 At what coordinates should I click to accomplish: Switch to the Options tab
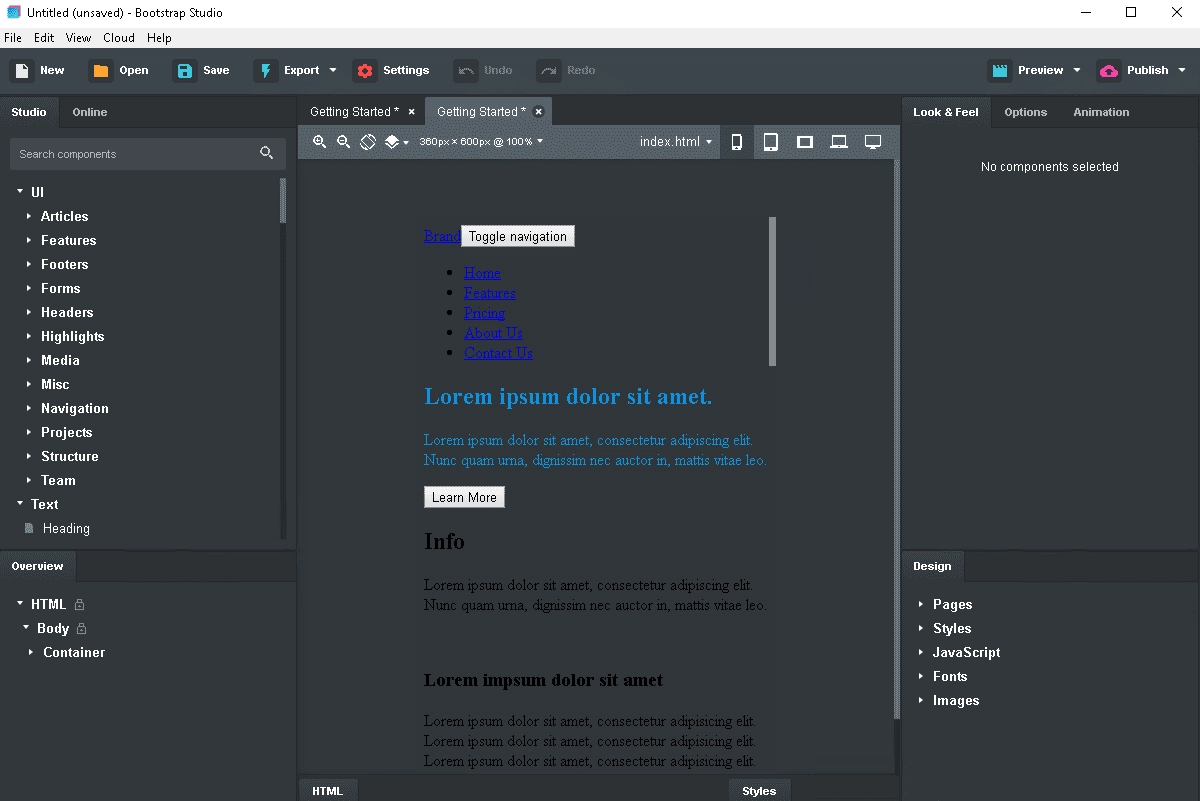(x=1026, y=112)
